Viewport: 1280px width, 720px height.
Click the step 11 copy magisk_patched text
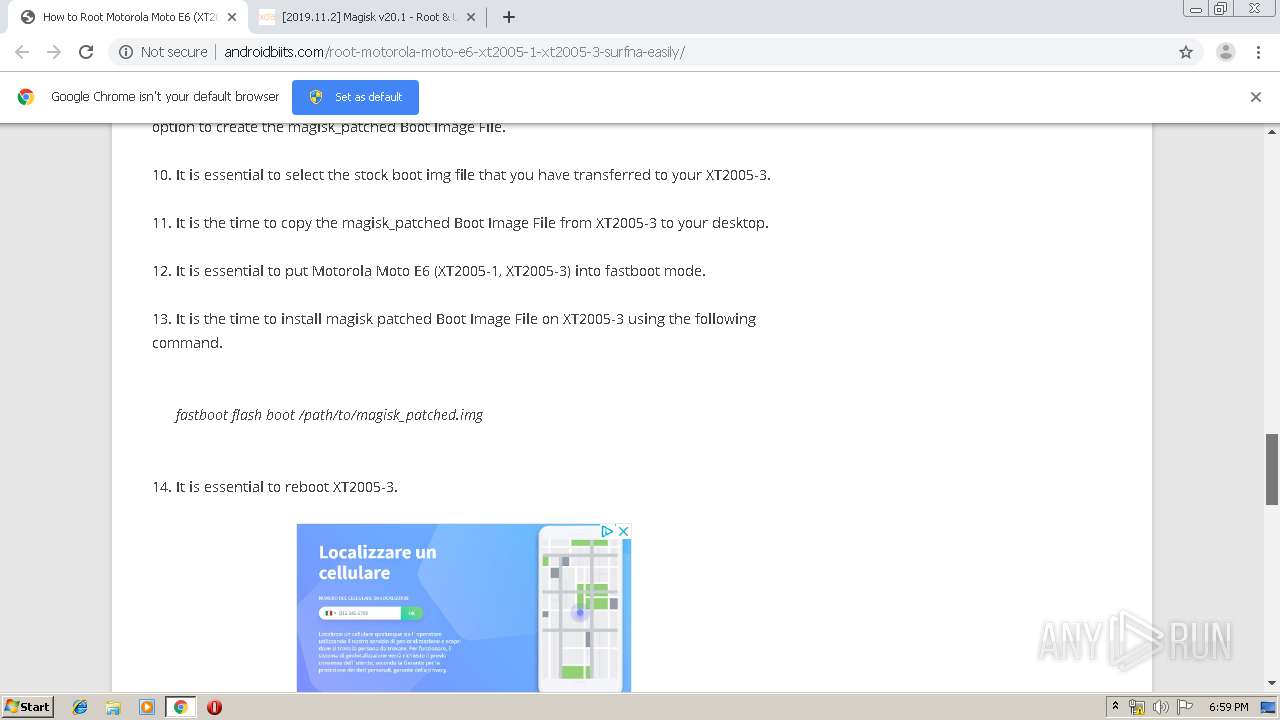click(460, 223)
